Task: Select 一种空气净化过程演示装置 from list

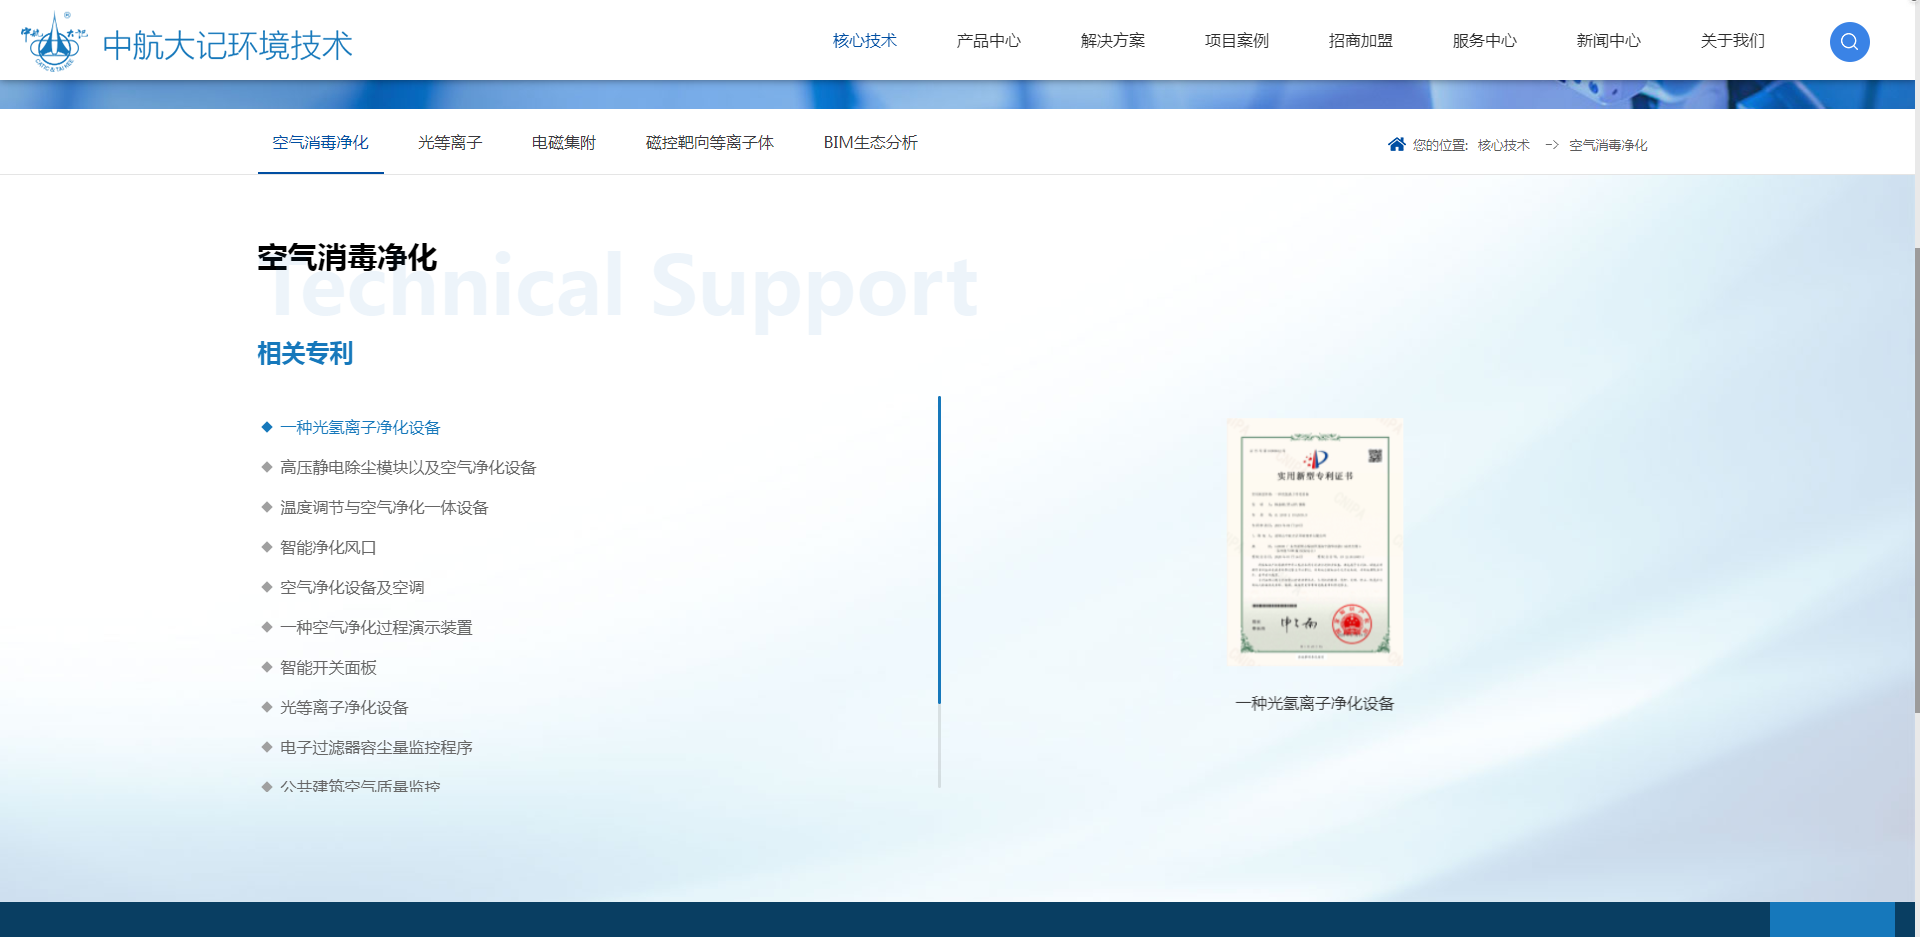Action: [376, 628]
